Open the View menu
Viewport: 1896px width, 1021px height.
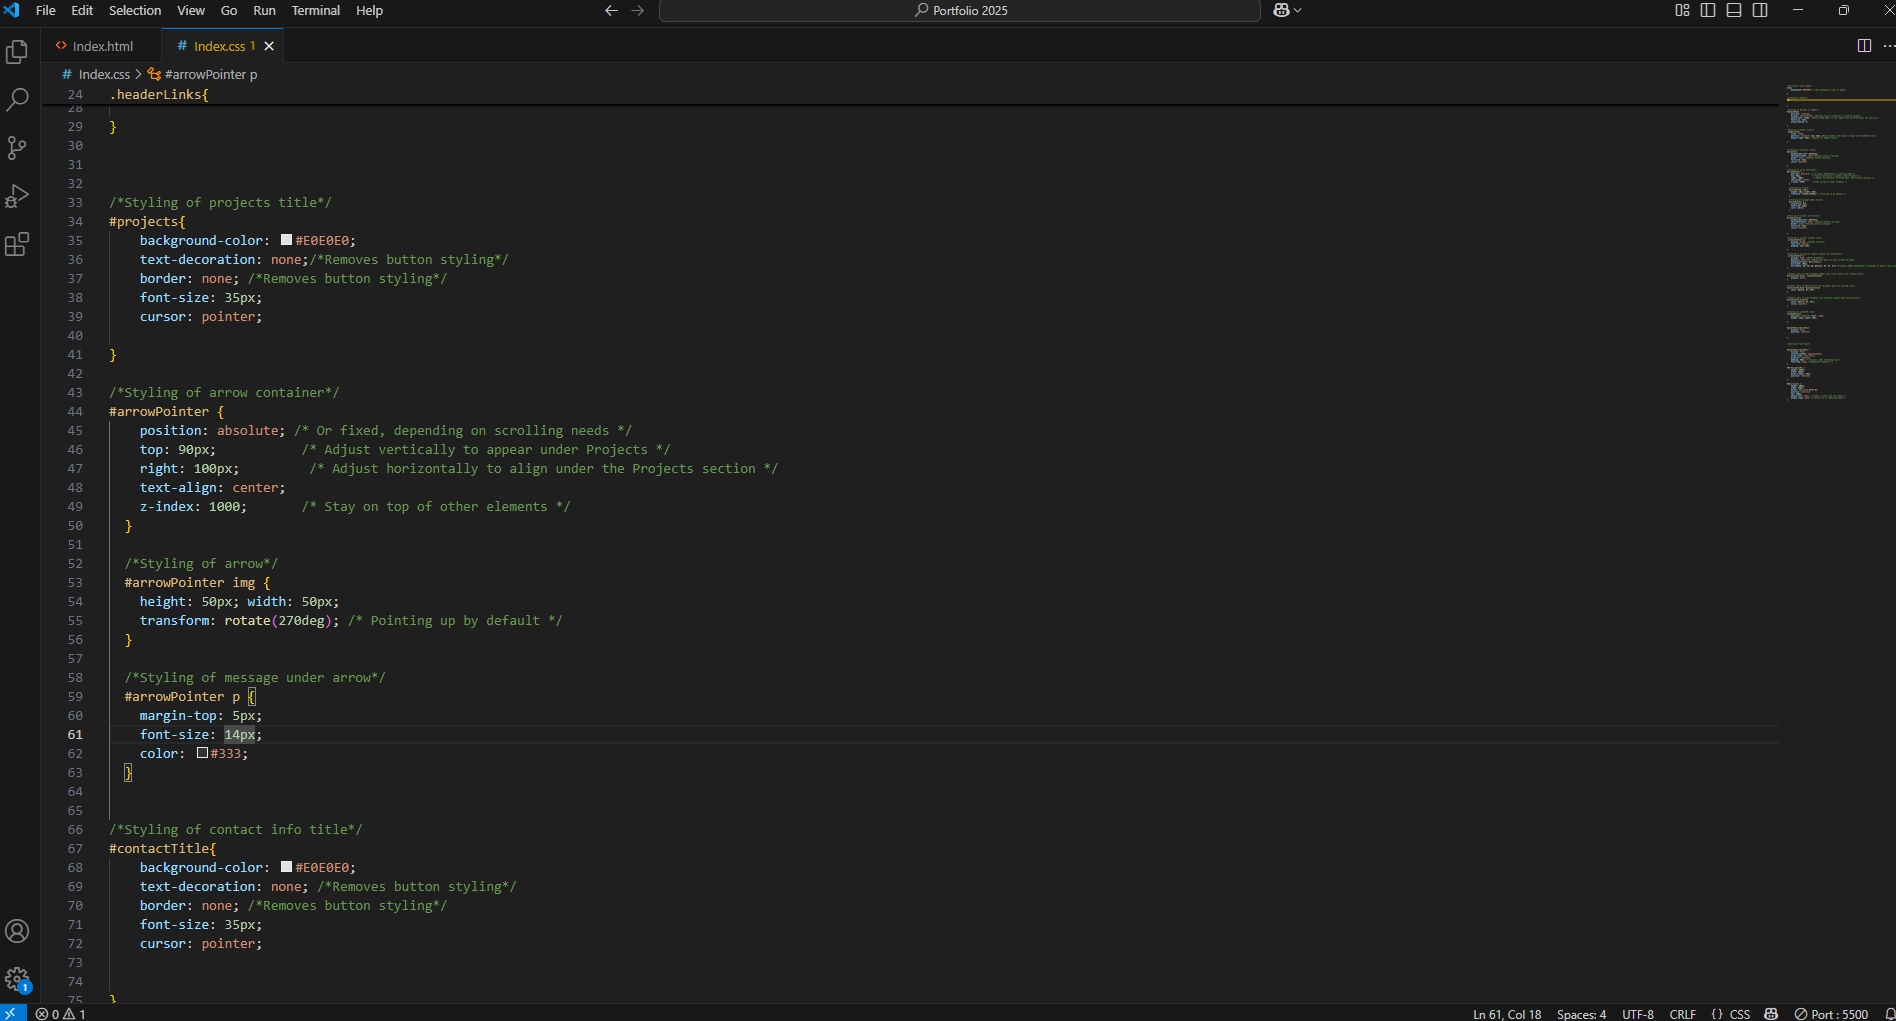pos(191,10)
